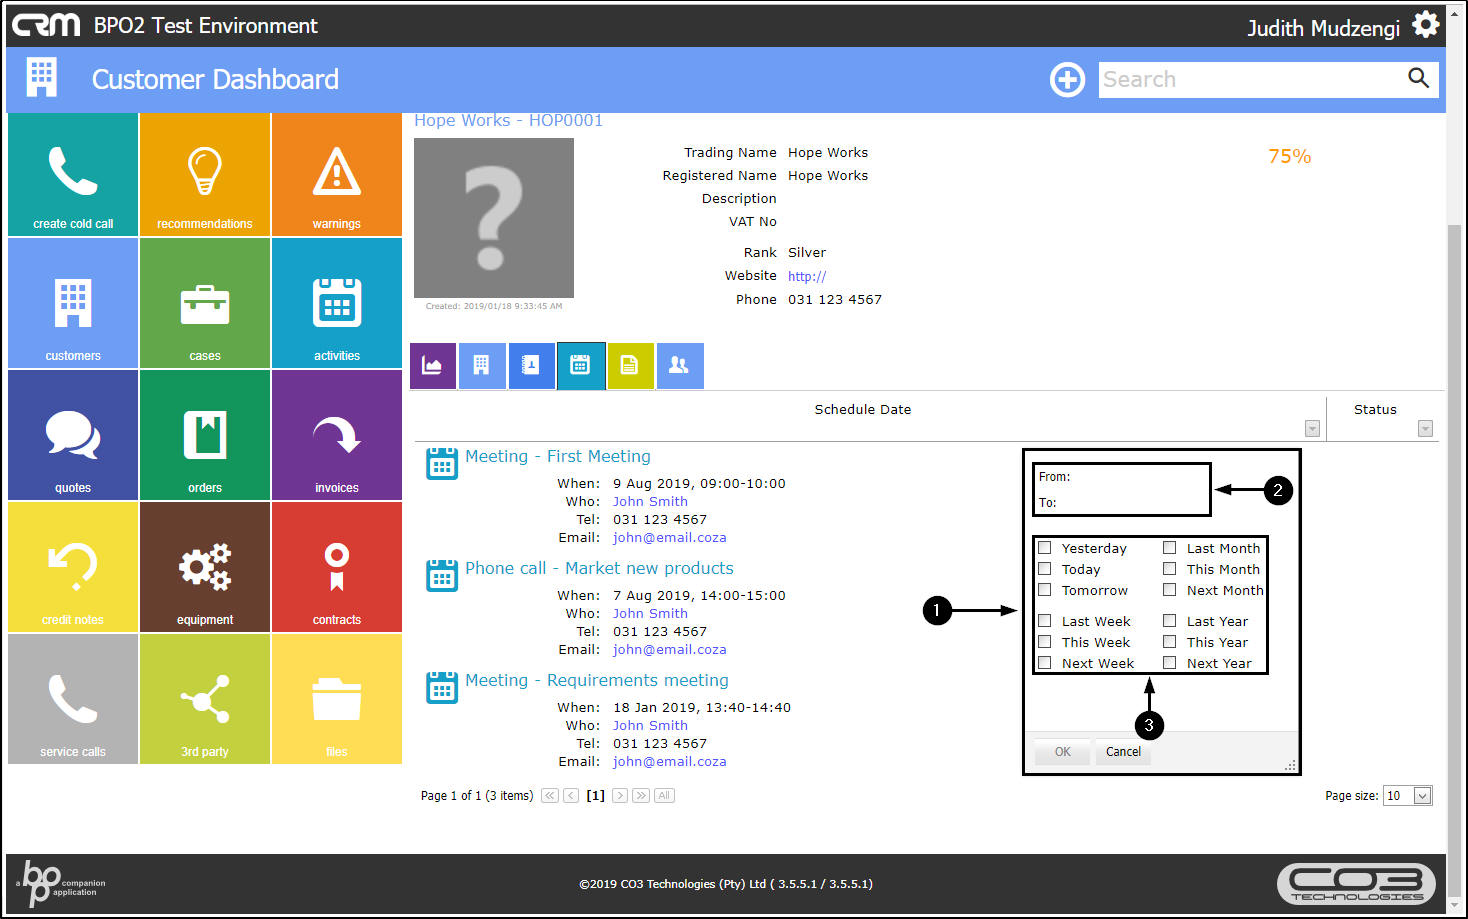
Task: Switch to the building tab
Action: click(x=482, y=366)
